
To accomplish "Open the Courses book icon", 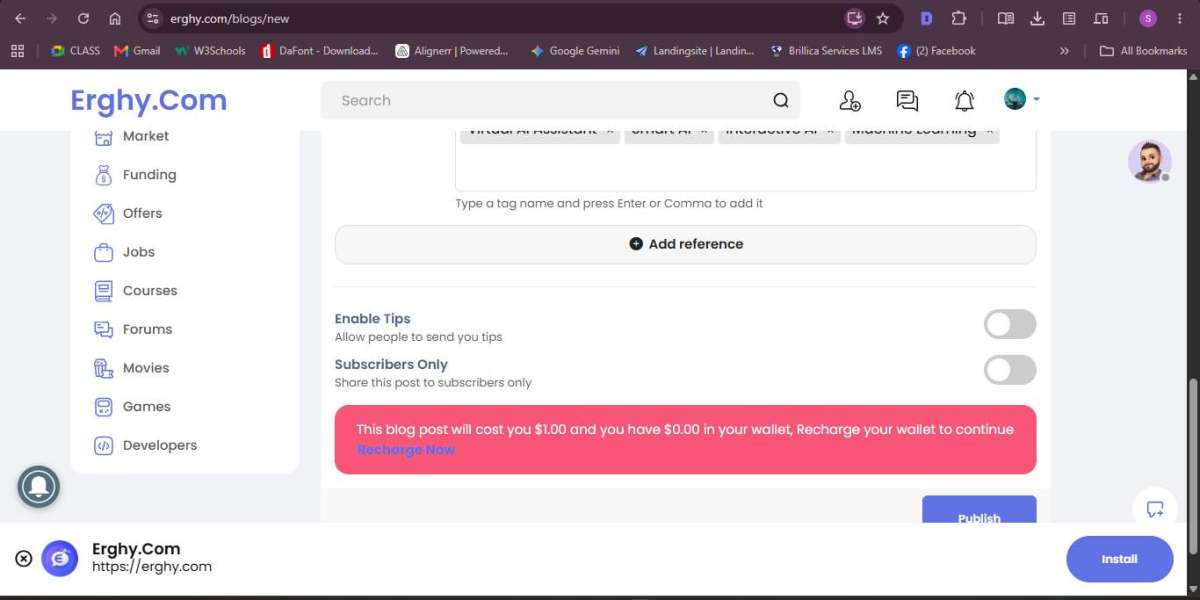I will 104,291.
